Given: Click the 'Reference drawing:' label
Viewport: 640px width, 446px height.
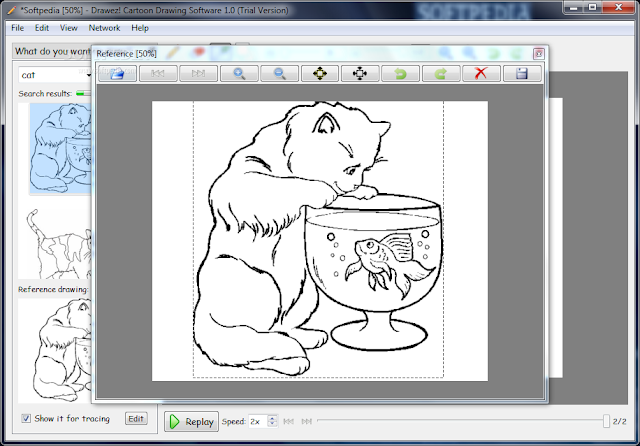Looking at the screenshot, I should pyautogui.click(x=53, y=289).
